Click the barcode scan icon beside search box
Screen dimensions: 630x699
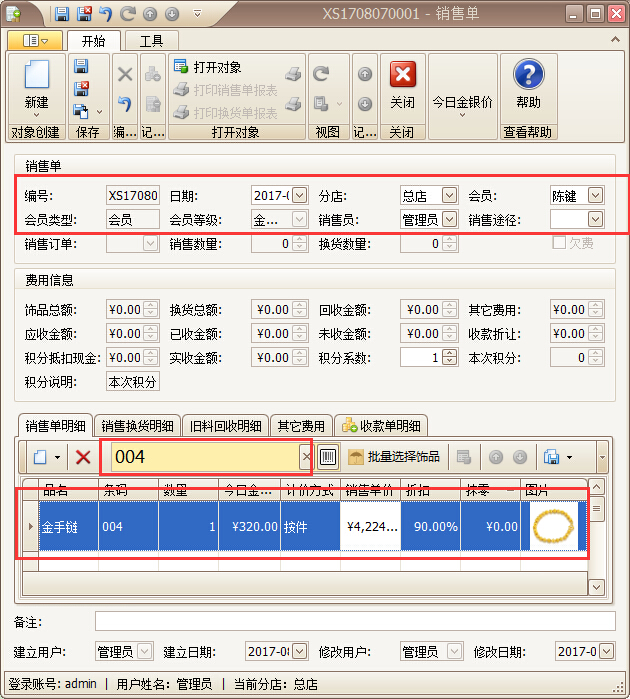pos(328,457)
